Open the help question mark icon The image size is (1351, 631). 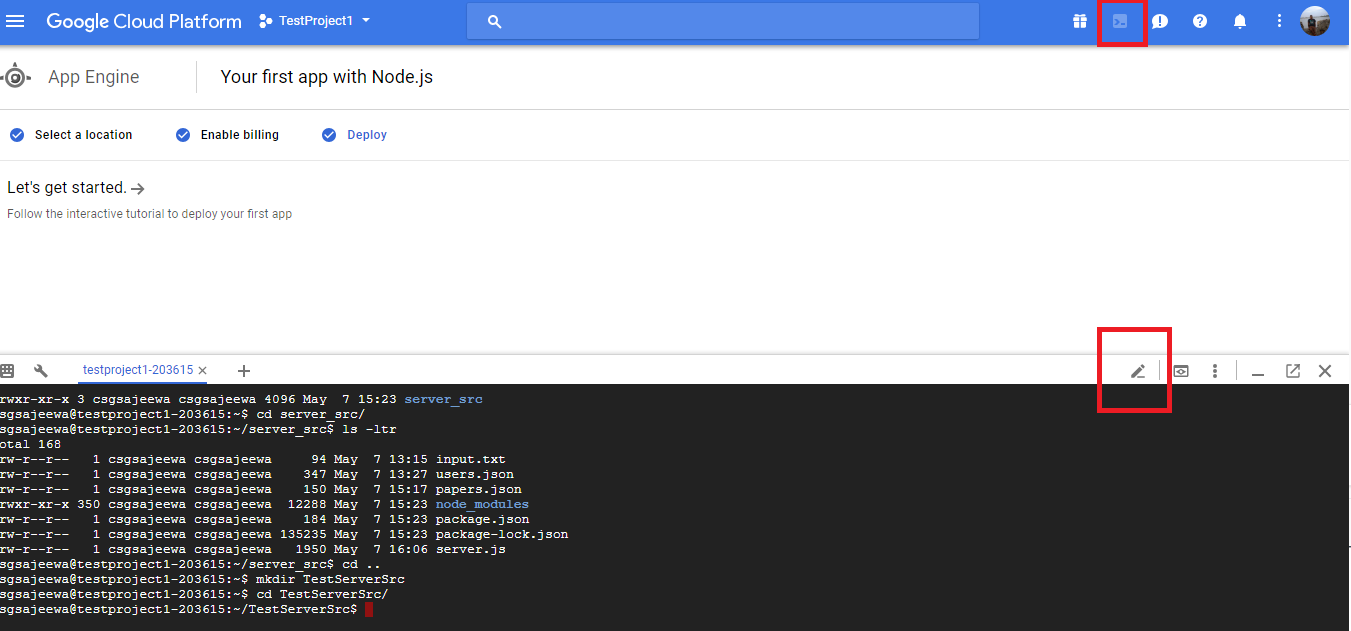pos(1200,21)
